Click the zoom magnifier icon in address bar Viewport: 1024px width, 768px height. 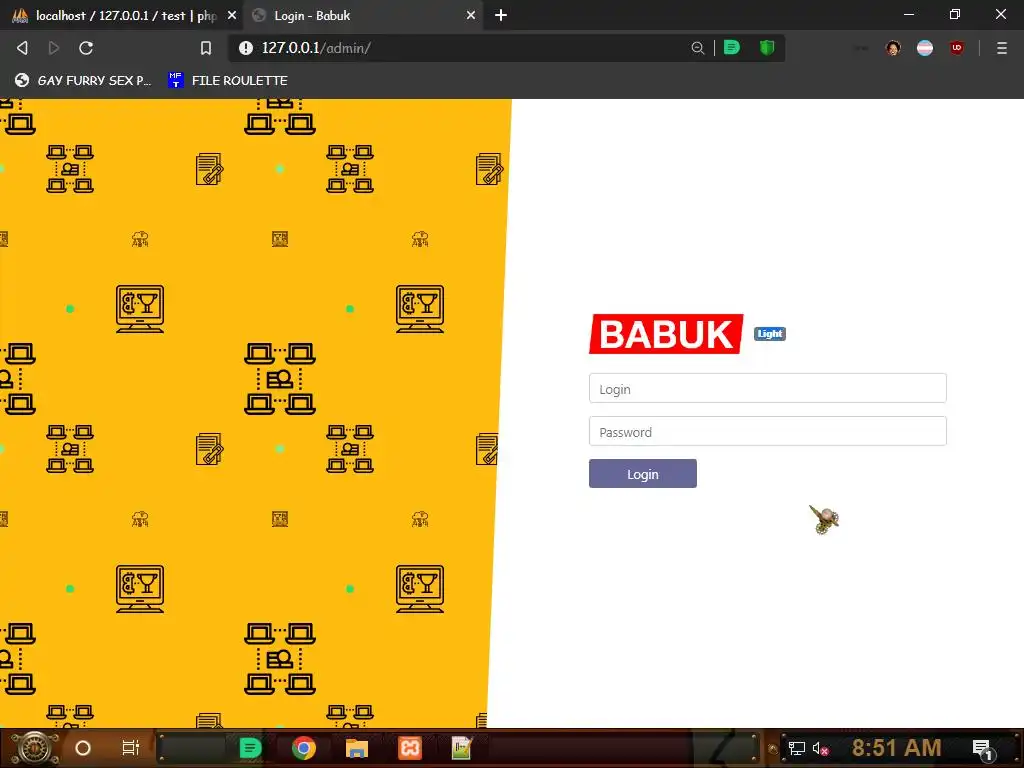(697, 48)
